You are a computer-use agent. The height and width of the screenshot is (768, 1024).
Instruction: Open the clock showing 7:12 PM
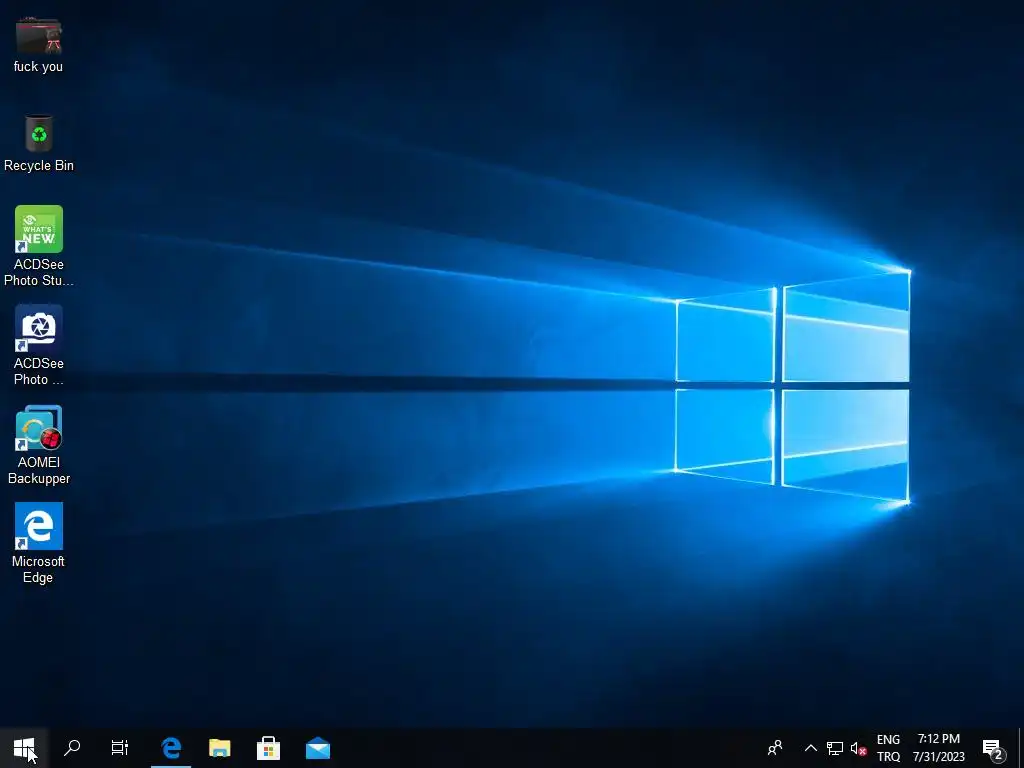tap(938, 748)
